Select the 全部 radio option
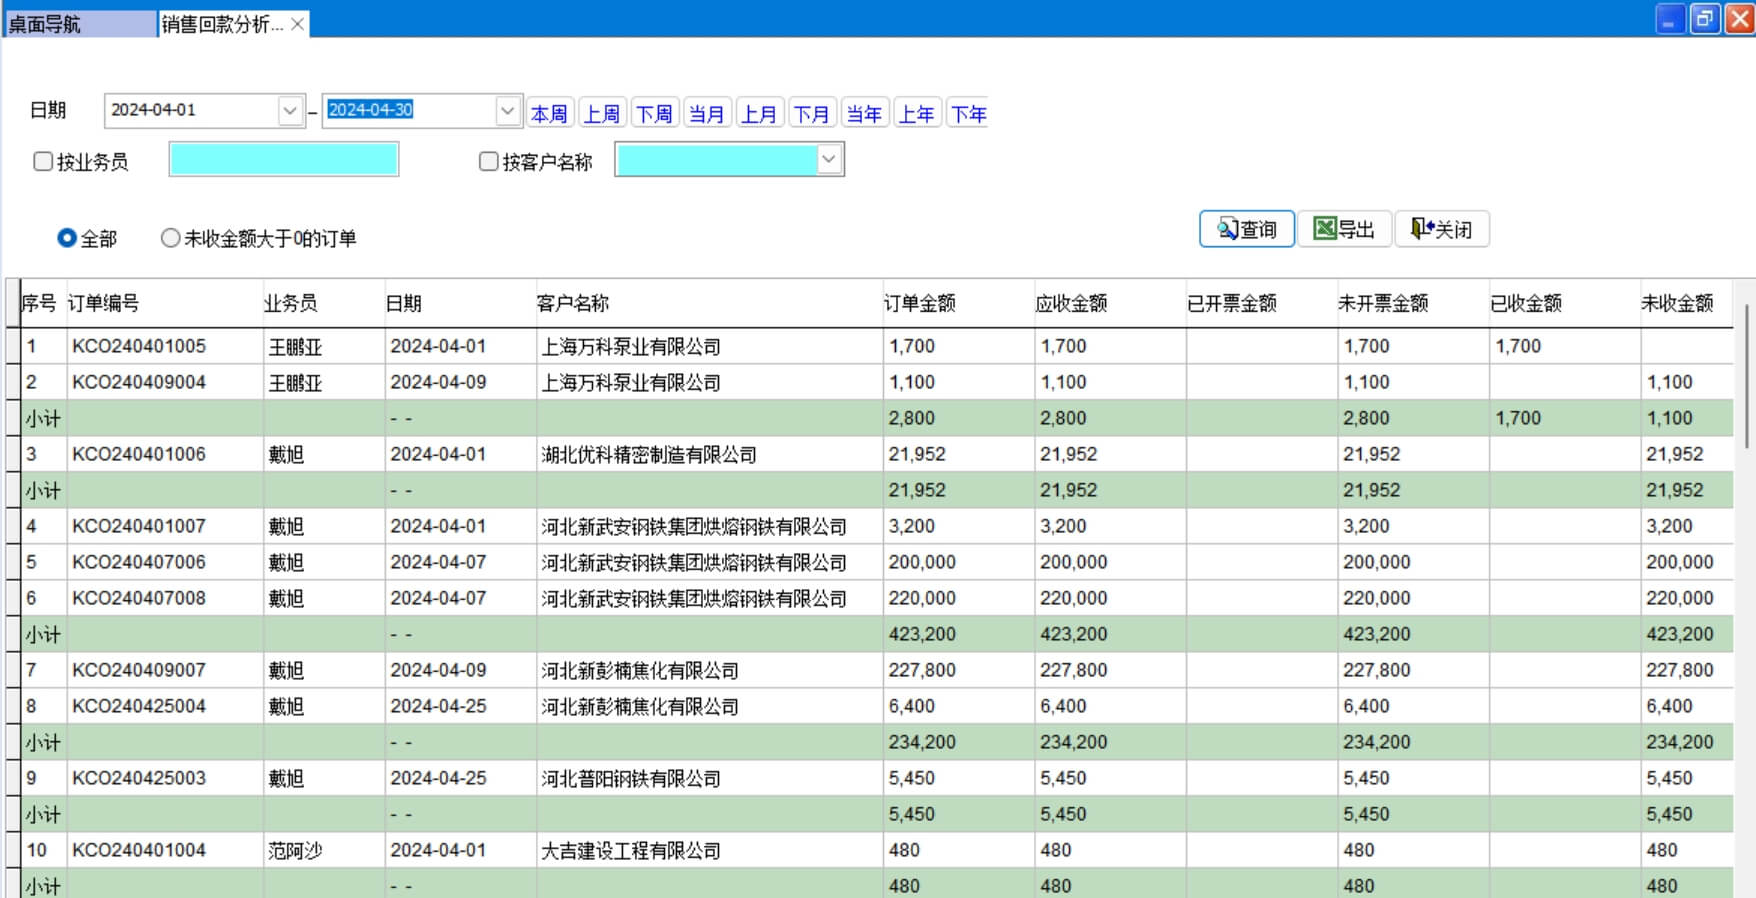 [x=67, y=238]
